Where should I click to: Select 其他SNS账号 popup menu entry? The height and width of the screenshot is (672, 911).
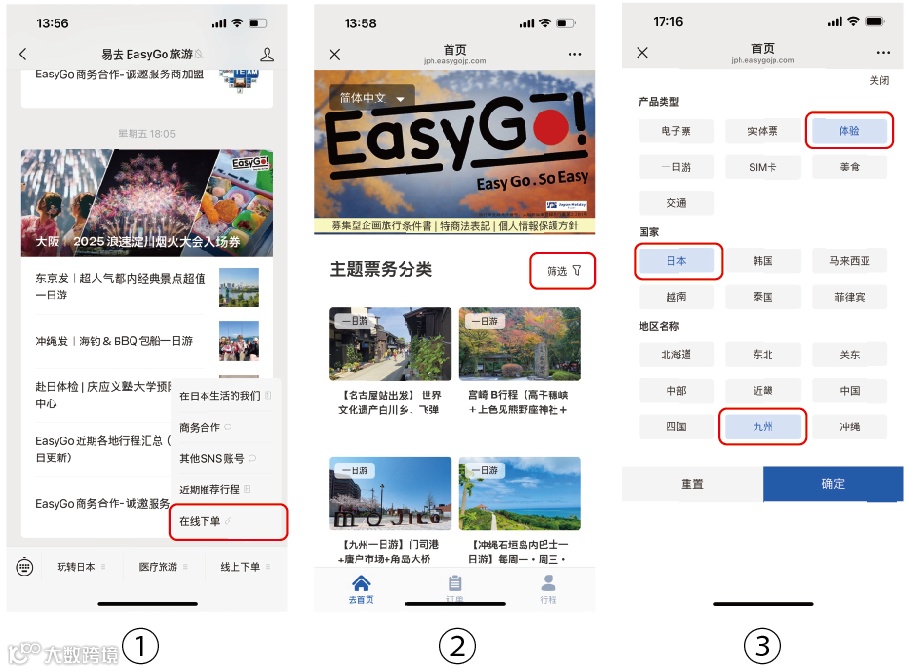[225, 458]
